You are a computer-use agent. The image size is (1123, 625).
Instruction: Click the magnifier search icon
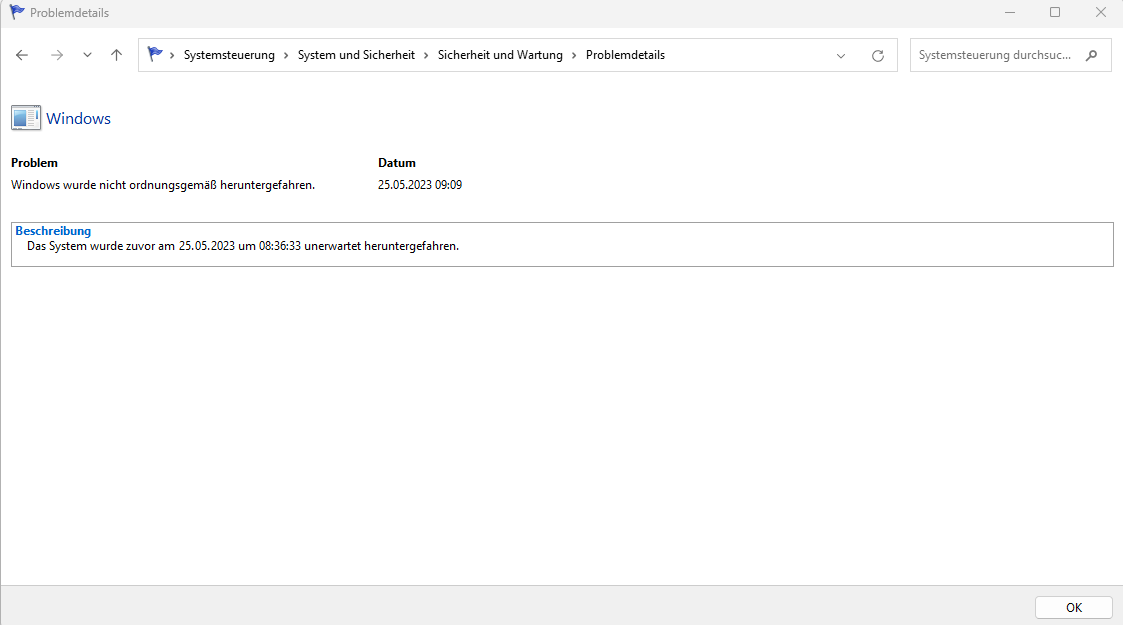click(1091, 55)
